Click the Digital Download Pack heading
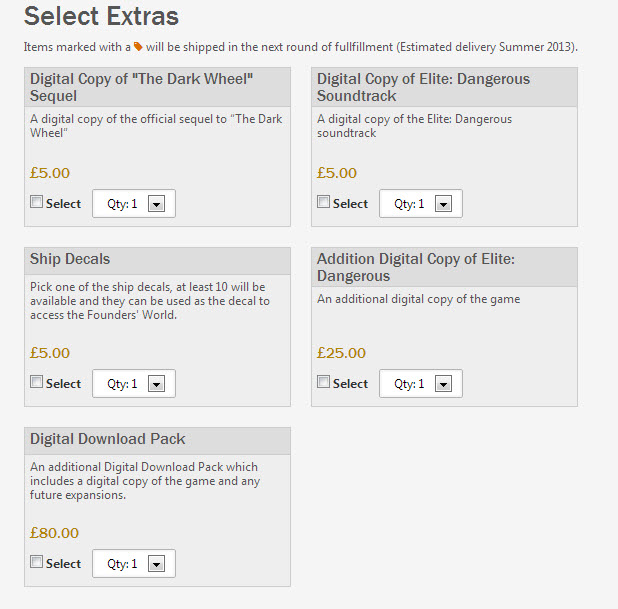The height and width of the screenshot is (609, 618). click(x=108, y=439)
